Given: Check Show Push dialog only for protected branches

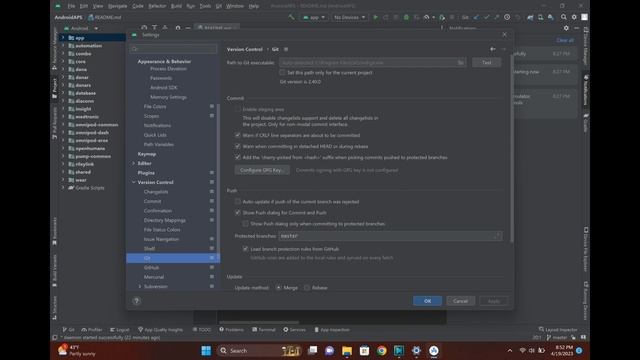Looking at the screenshot, I should click(245, 224).
